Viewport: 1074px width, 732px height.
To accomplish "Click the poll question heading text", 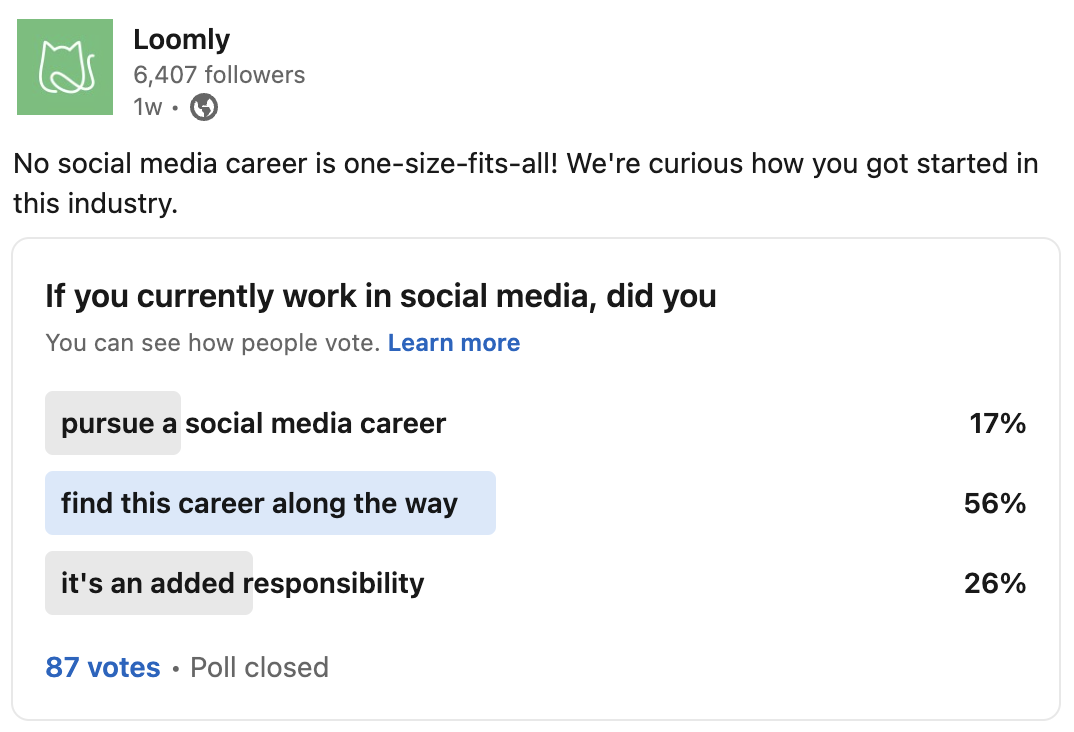I will [380, 297].
